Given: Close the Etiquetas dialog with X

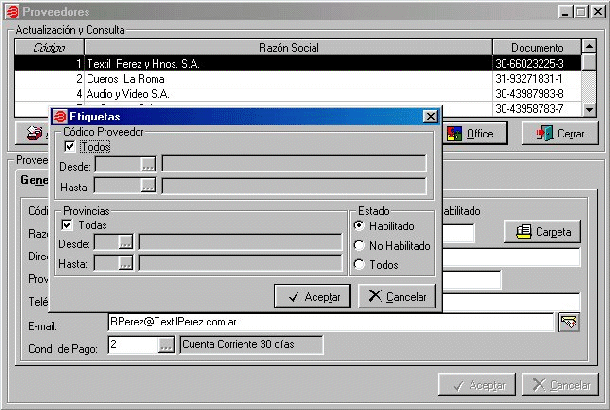Looking at the screenshot, I should click(x=430, y=117).
